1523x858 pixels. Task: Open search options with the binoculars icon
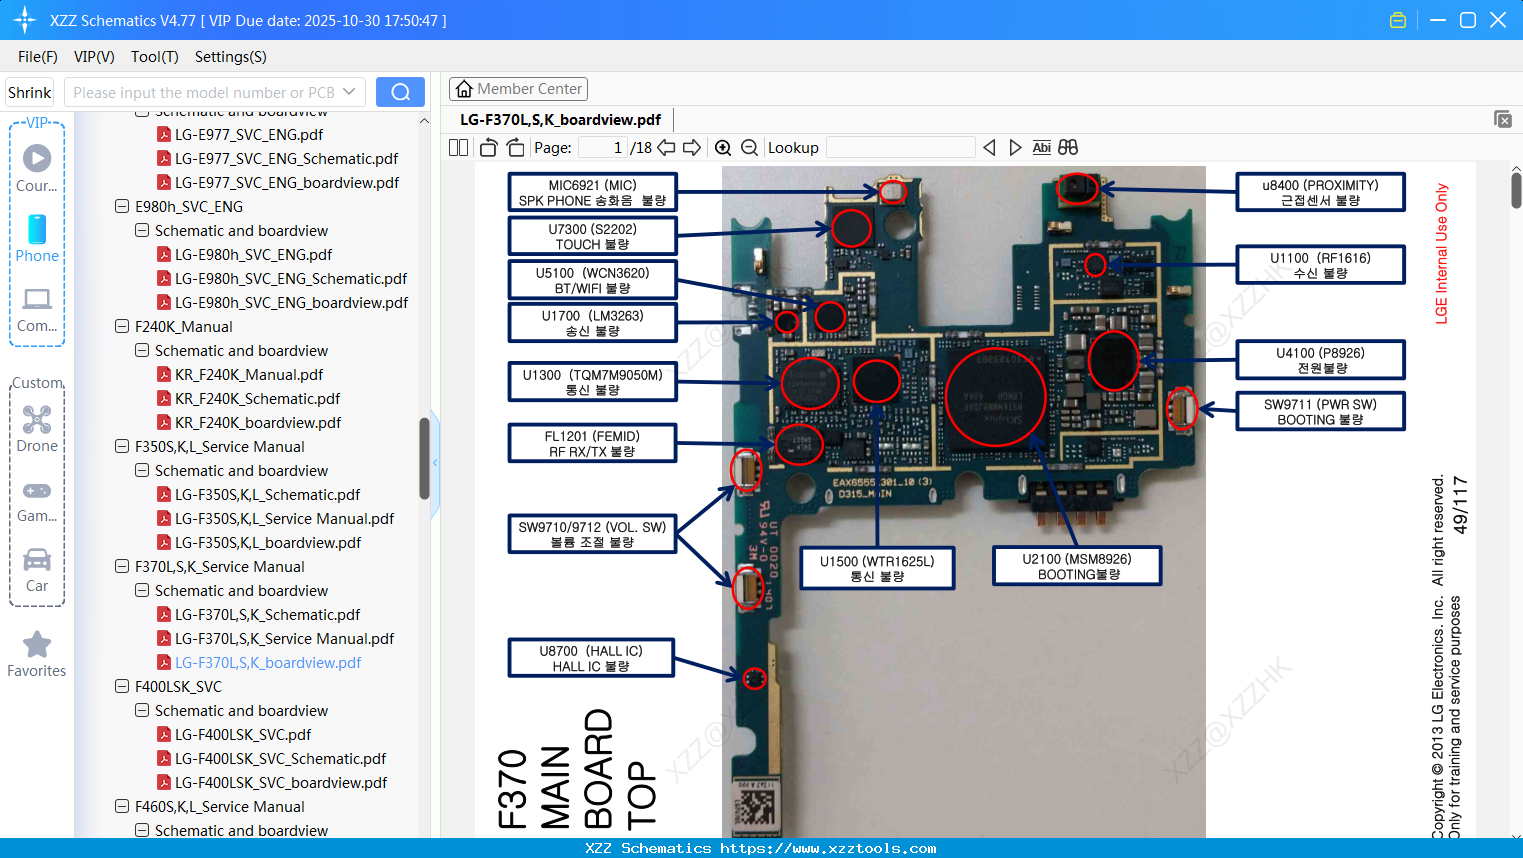[1067, 147]
